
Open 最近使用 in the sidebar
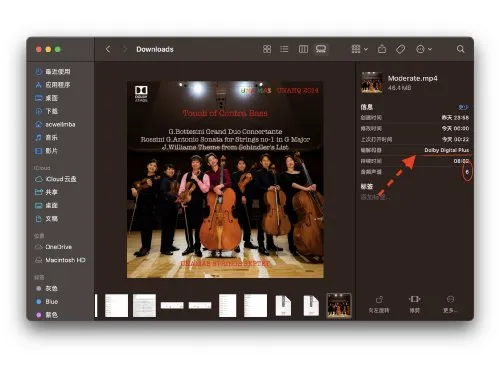(x=53, y=71)
